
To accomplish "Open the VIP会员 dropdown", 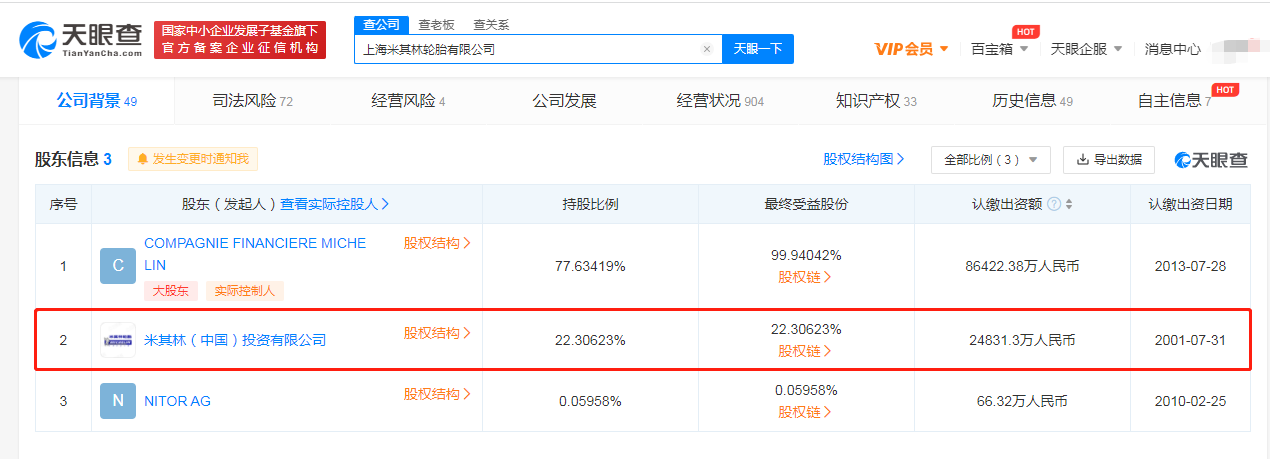I will [911, 49].
